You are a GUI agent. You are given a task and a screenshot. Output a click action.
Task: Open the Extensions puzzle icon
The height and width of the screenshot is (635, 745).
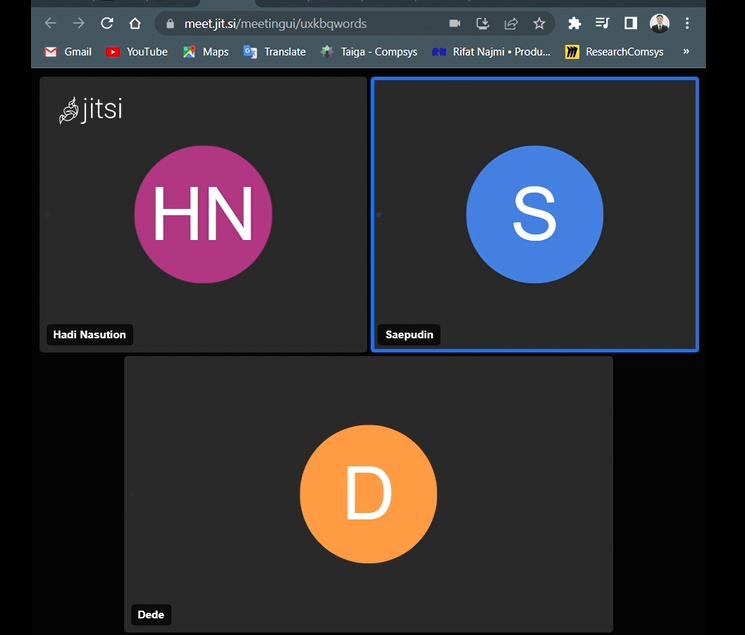[x=574, y=23]
